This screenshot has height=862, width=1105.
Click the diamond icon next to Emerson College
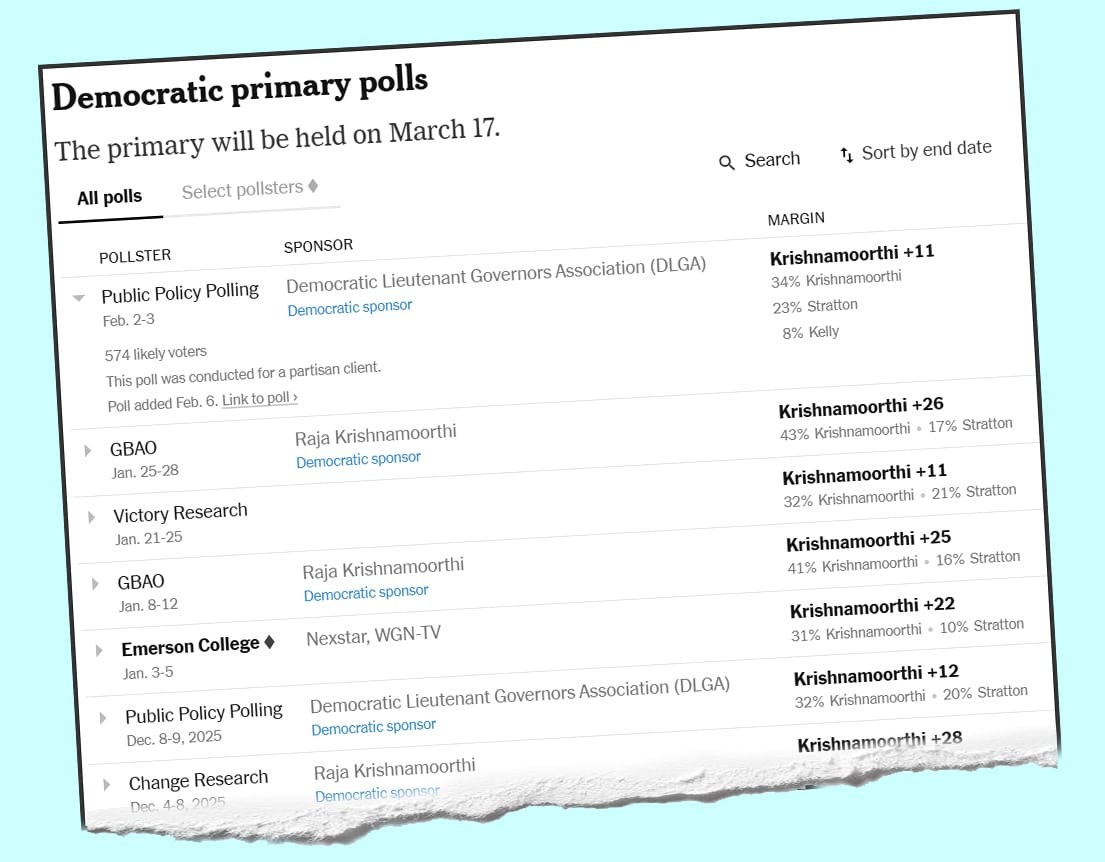click(x=269, y=643)
